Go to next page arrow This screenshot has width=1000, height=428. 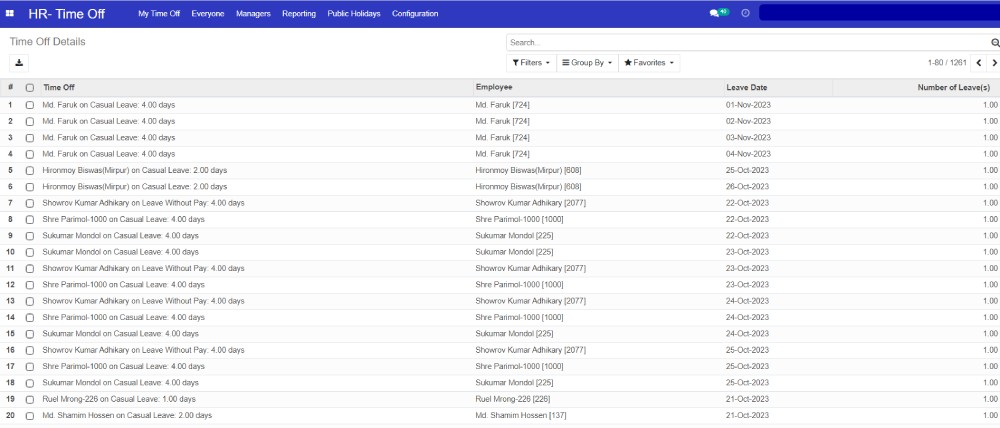(994, 63)
